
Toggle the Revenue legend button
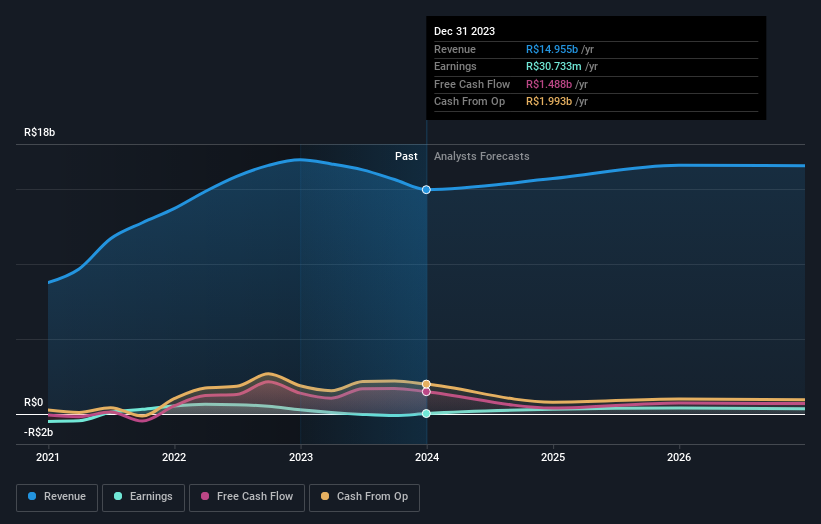(57, 497)
